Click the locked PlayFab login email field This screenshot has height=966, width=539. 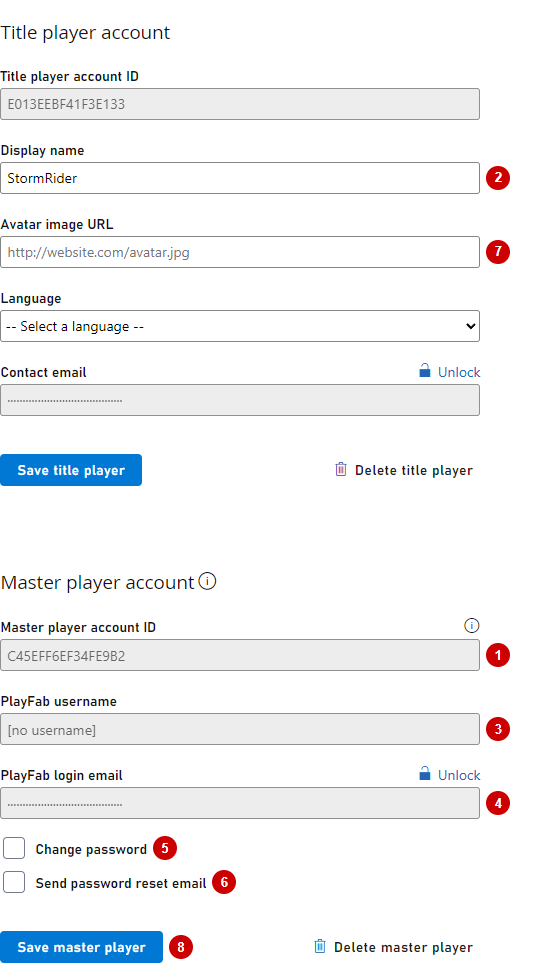tap(240, 803)
